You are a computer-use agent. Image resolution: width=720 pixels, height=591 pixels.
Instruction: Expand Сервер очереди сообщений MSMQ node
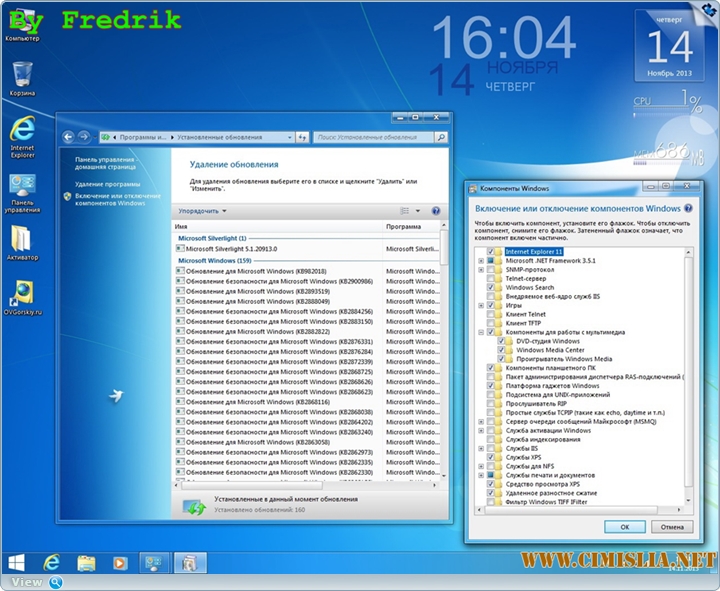481,422
